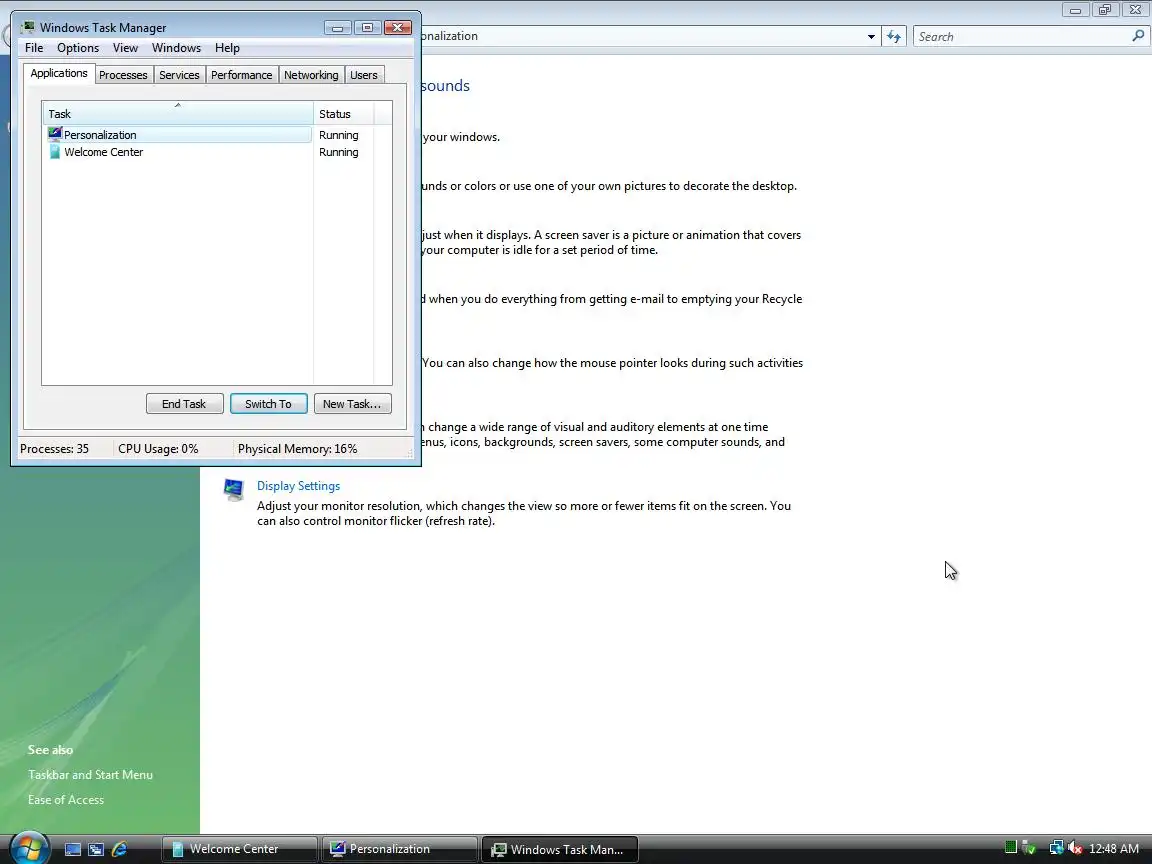Screen dimensions: 1152x864
Task: Click the Welcome Center task icon in the list
Action: (x=54, y=151)
